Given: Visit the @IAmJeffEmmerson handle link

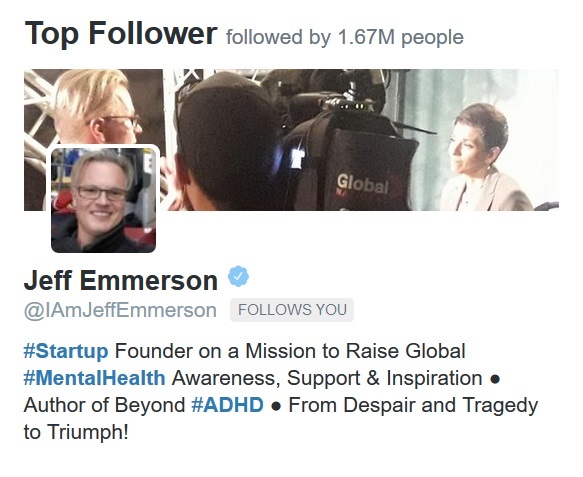Looking at the screenshot, I should 120,310.
